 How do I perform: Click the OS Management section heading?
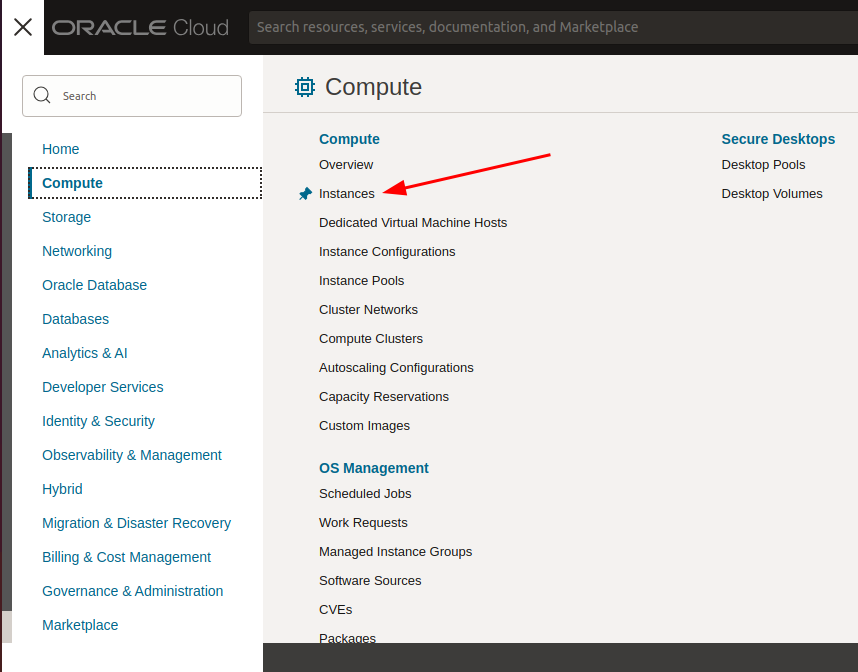pos(374,468)
